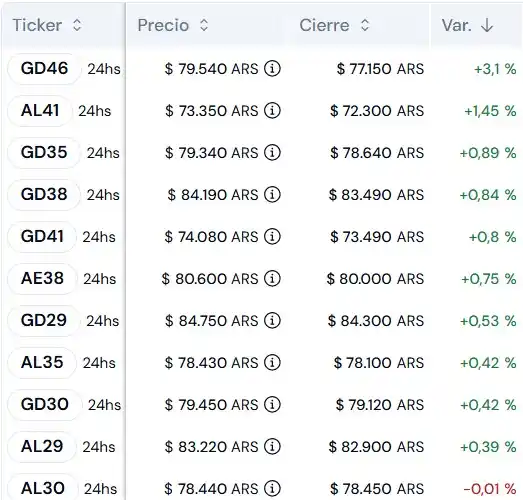Show AE38 price info icon details
Viewport: 523px width, 500px height.
272,279
